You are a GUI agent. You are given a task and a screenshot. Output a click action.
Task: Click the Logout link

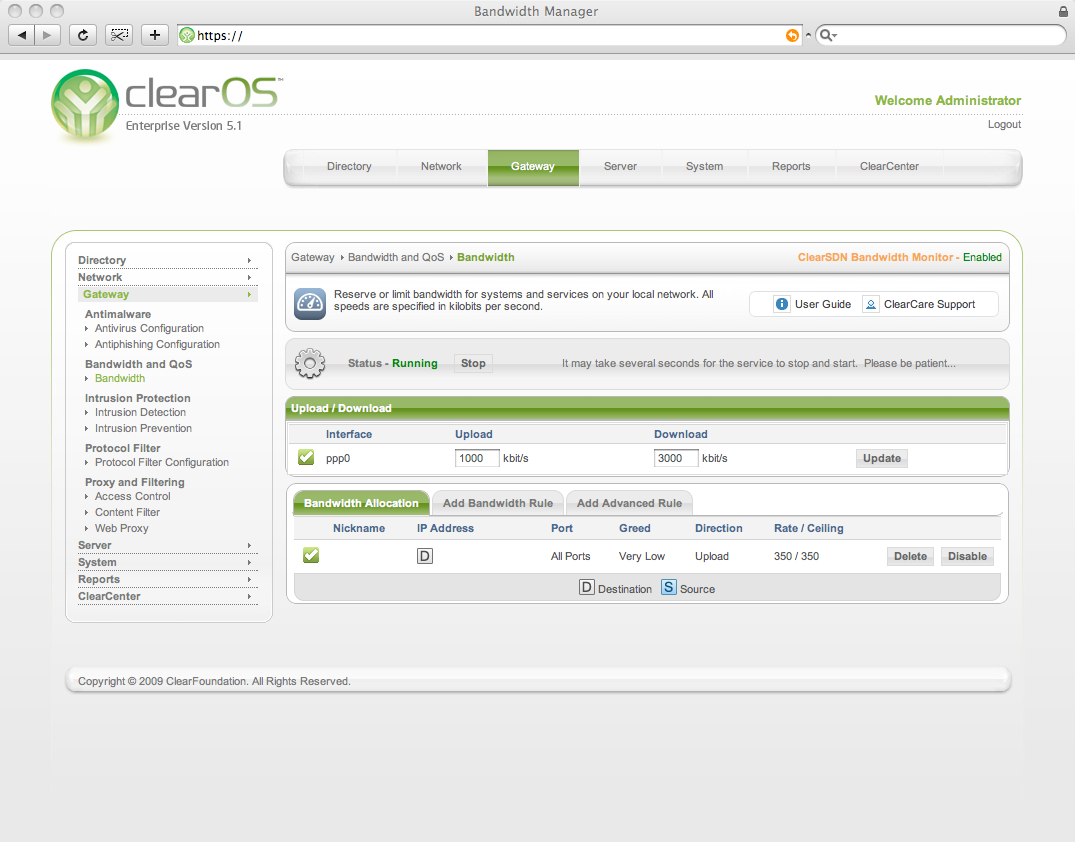[1004, 124]
